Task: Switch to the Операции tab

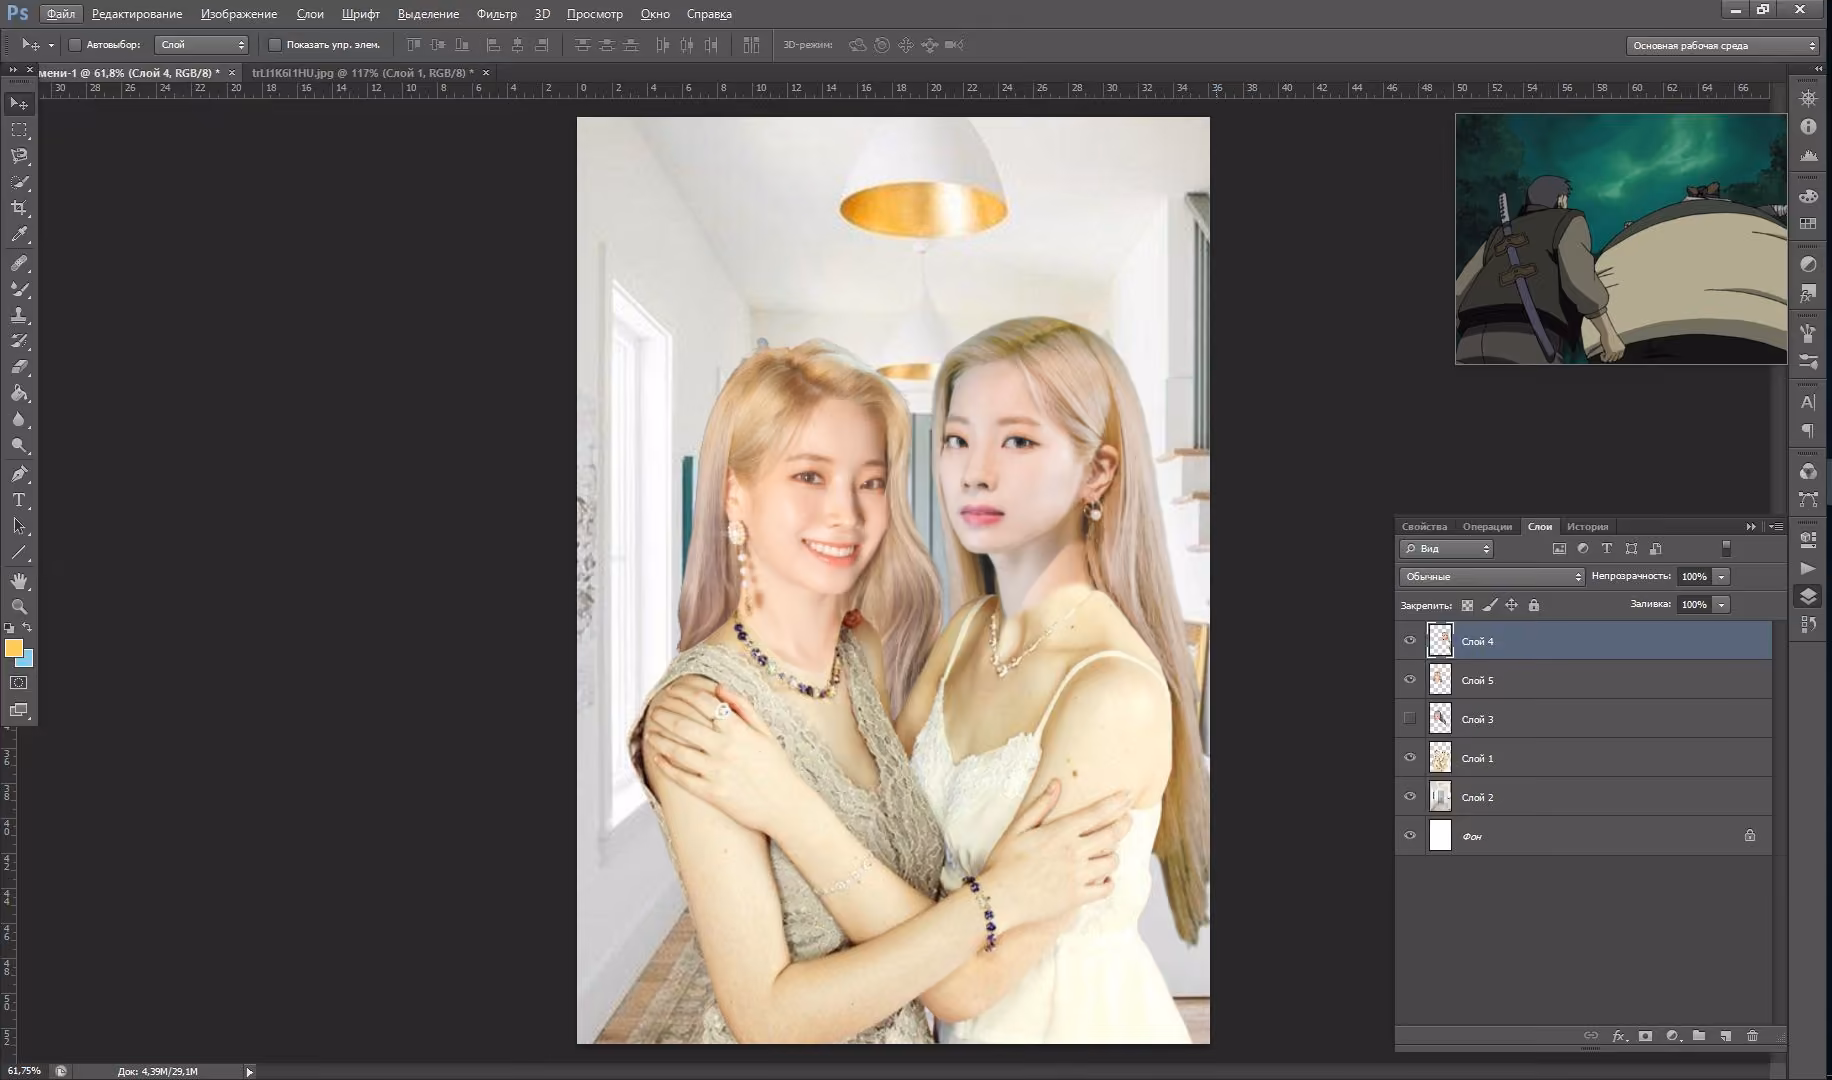Action: [1487, 527]
